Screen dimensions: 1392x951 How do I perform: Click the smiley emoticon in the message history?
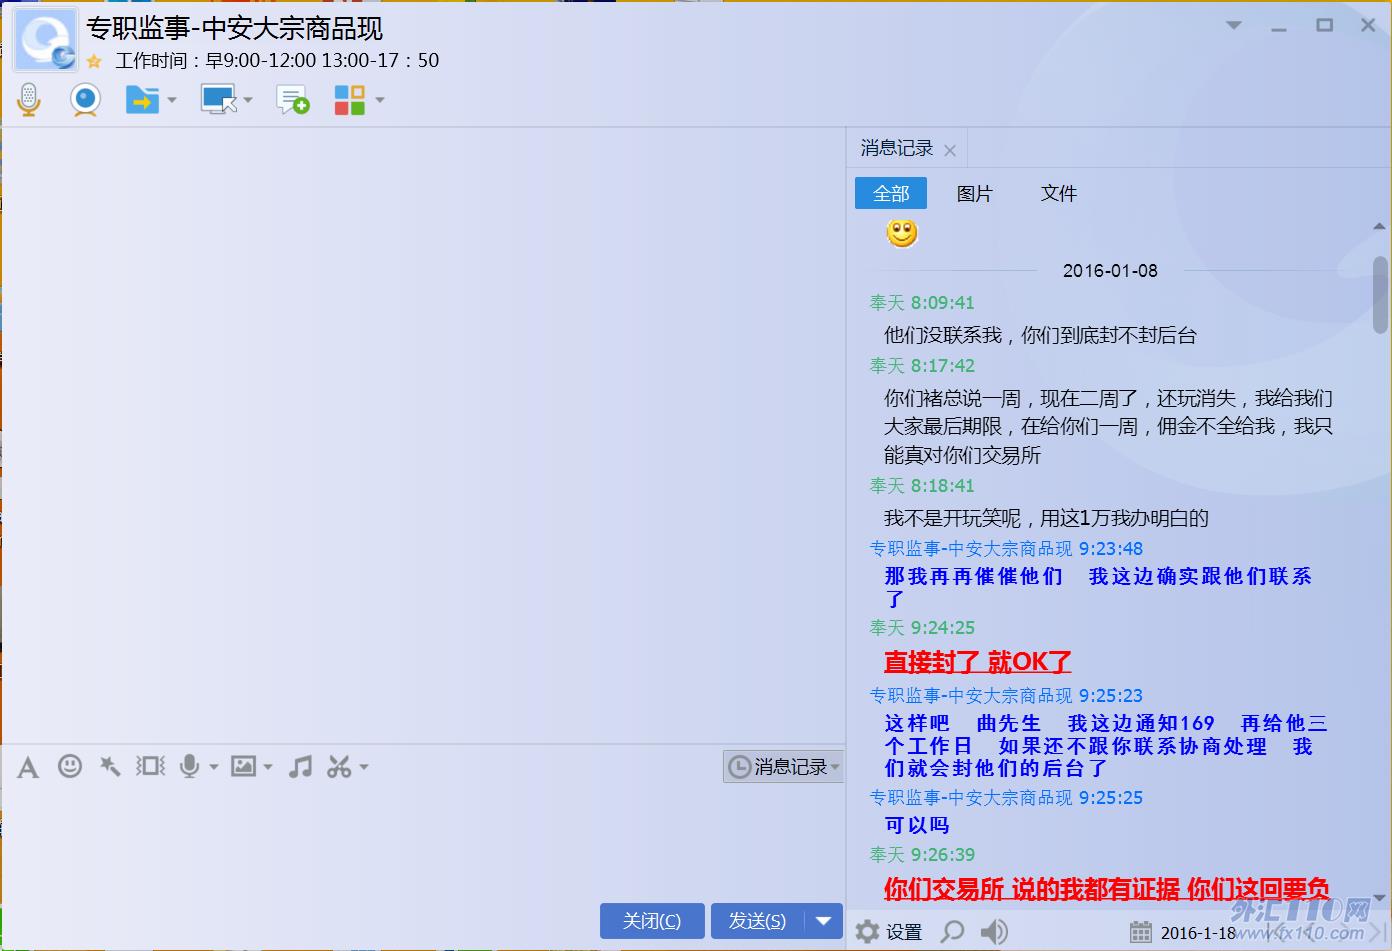point(902,233)
